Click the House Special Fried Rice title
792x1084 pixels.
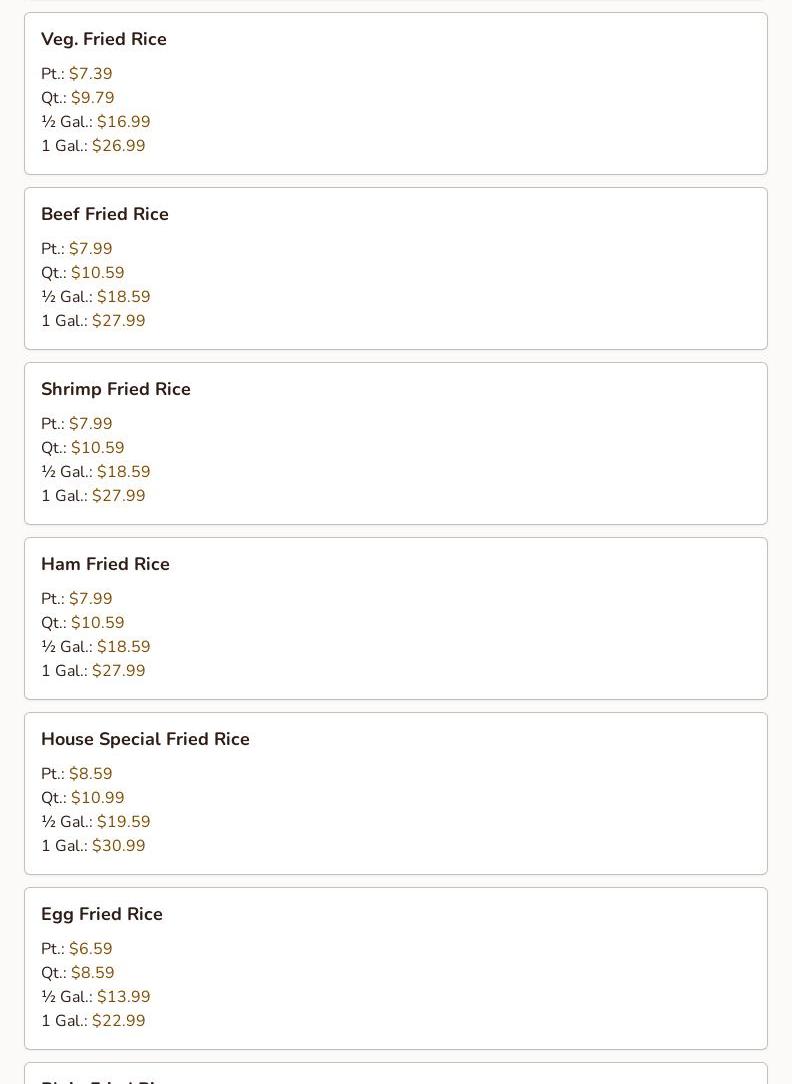(x=145, y=739)
